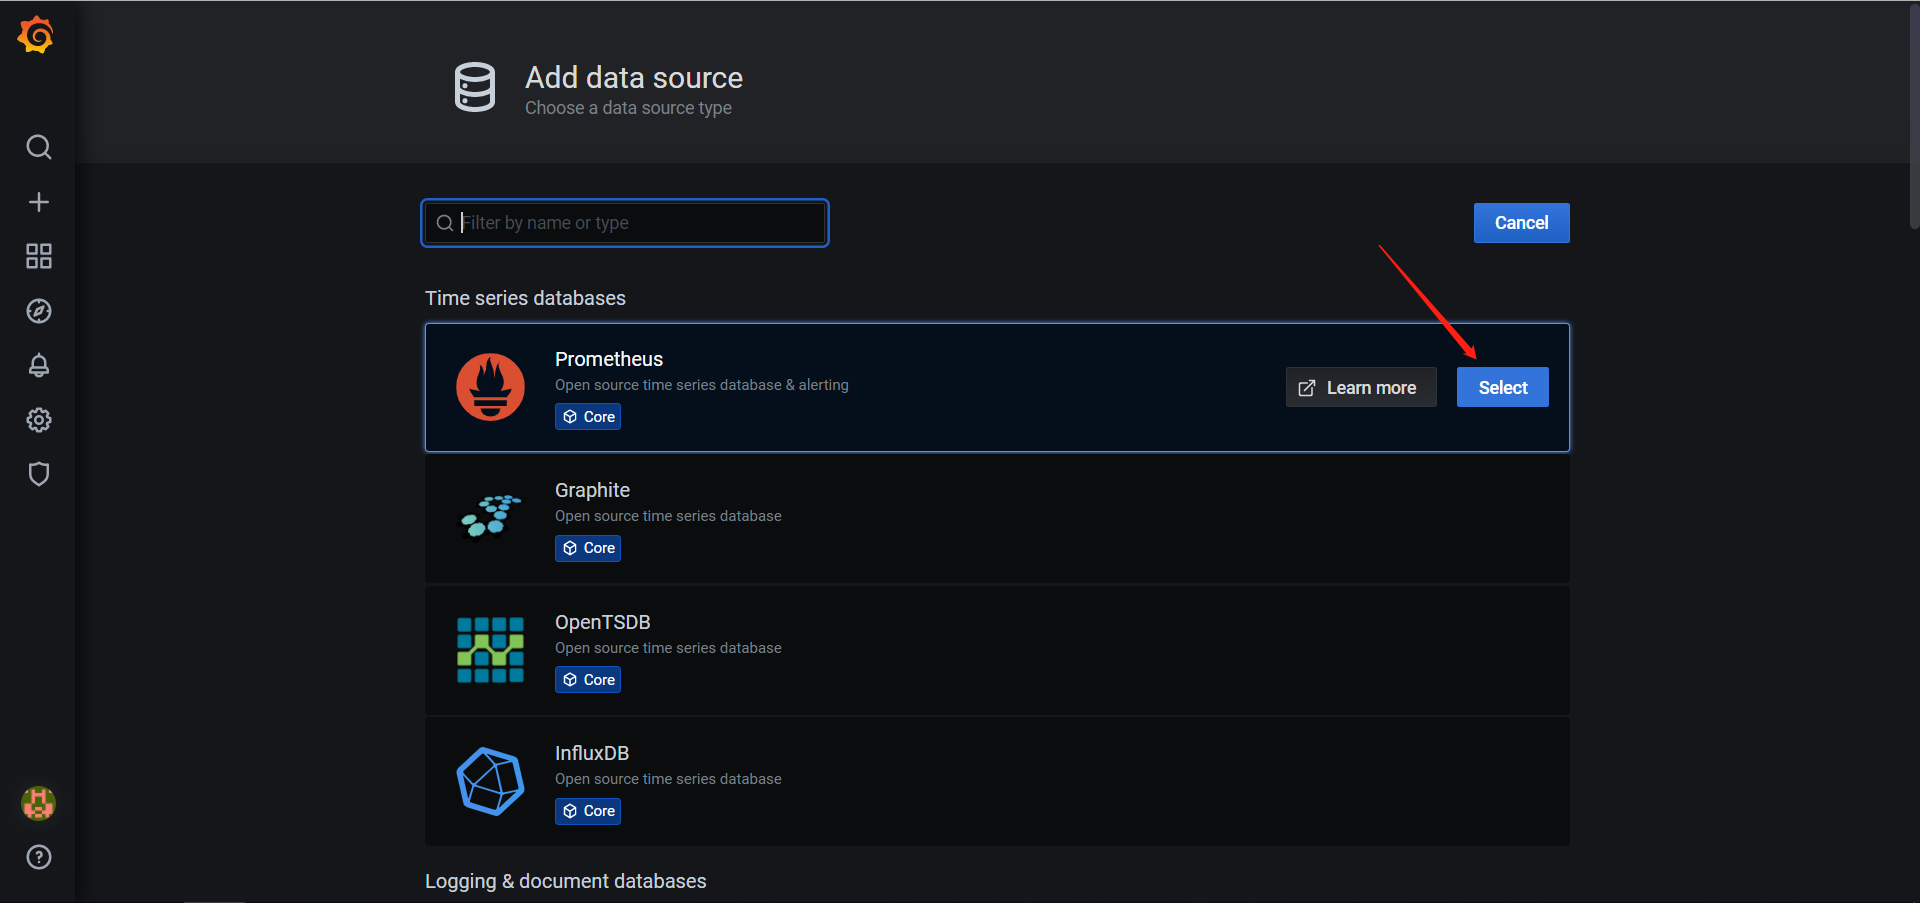This screenshot has width=1920, height=903.
Task: Click the Select button for Prometheus
Action: click(1502, 387)
